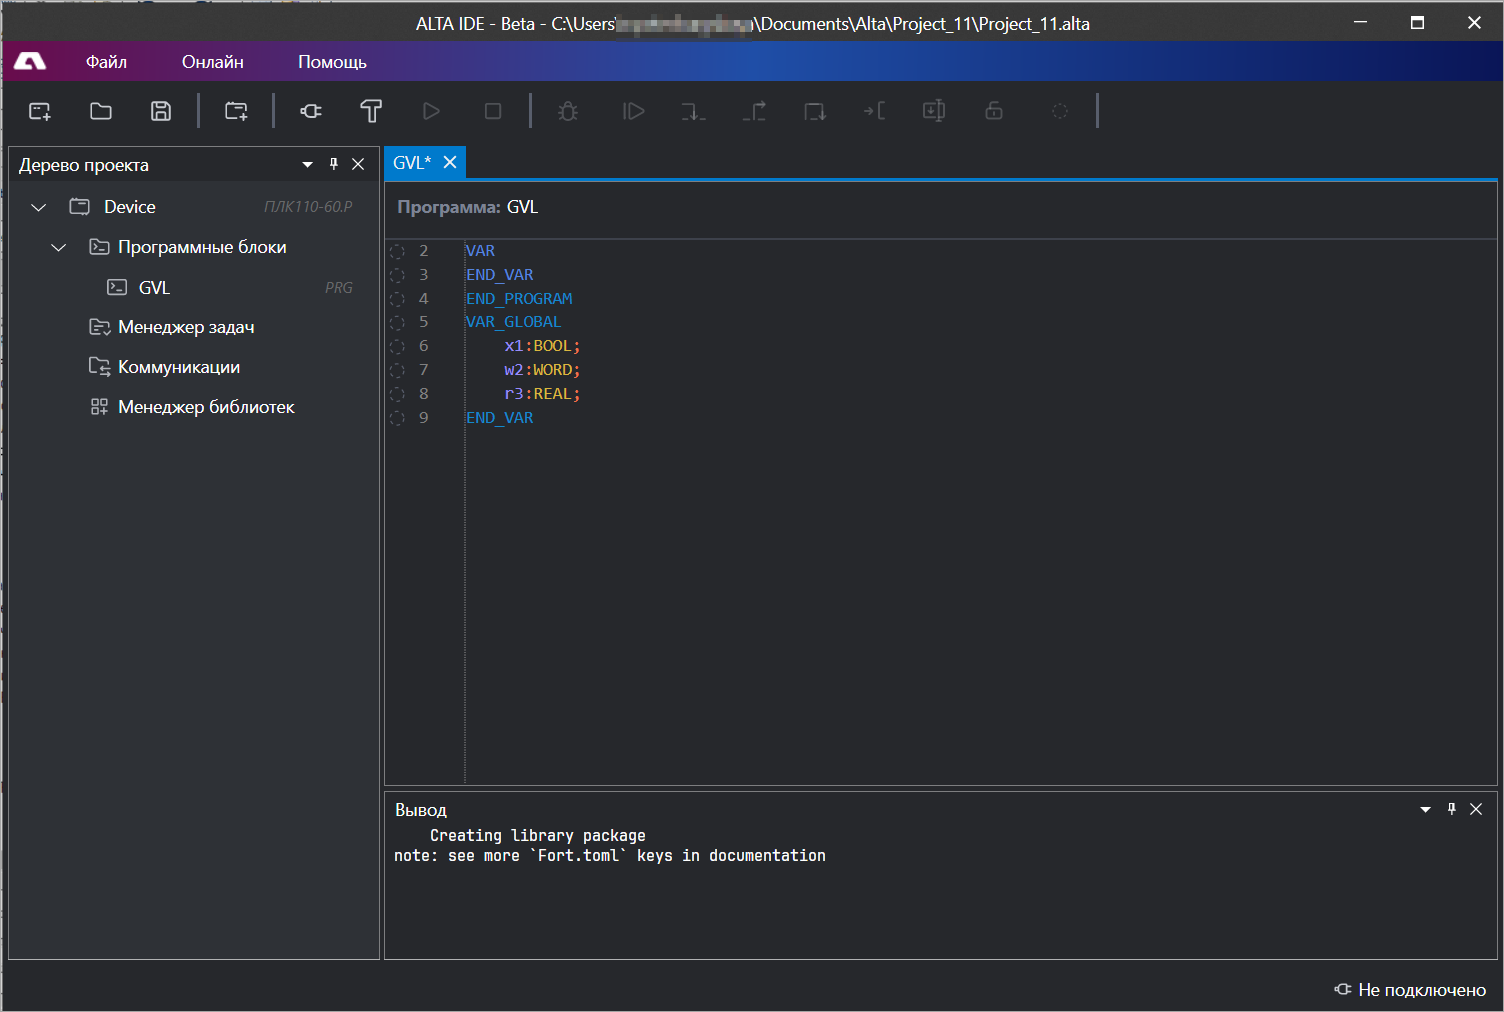
Task: Click the END_VAR keyword on line 9
Action: [x=500, y=418]
